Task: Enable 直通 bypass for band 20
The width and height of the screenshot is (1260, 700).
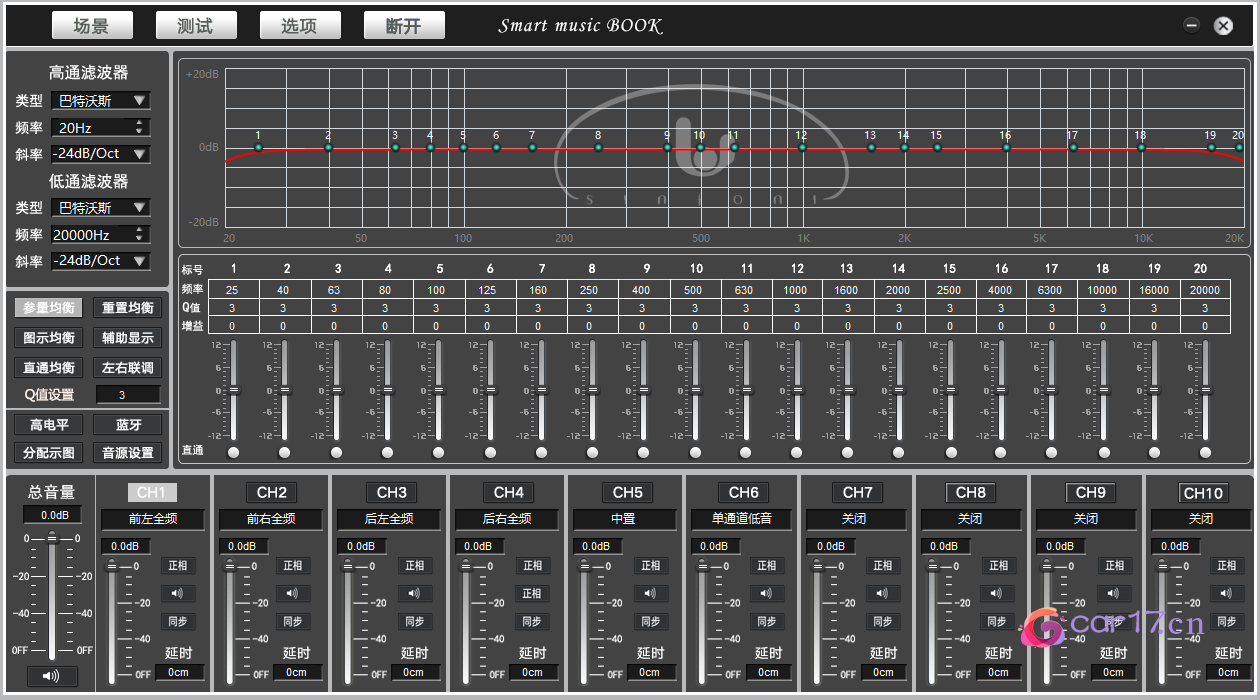Action: tap(1205, 452)
